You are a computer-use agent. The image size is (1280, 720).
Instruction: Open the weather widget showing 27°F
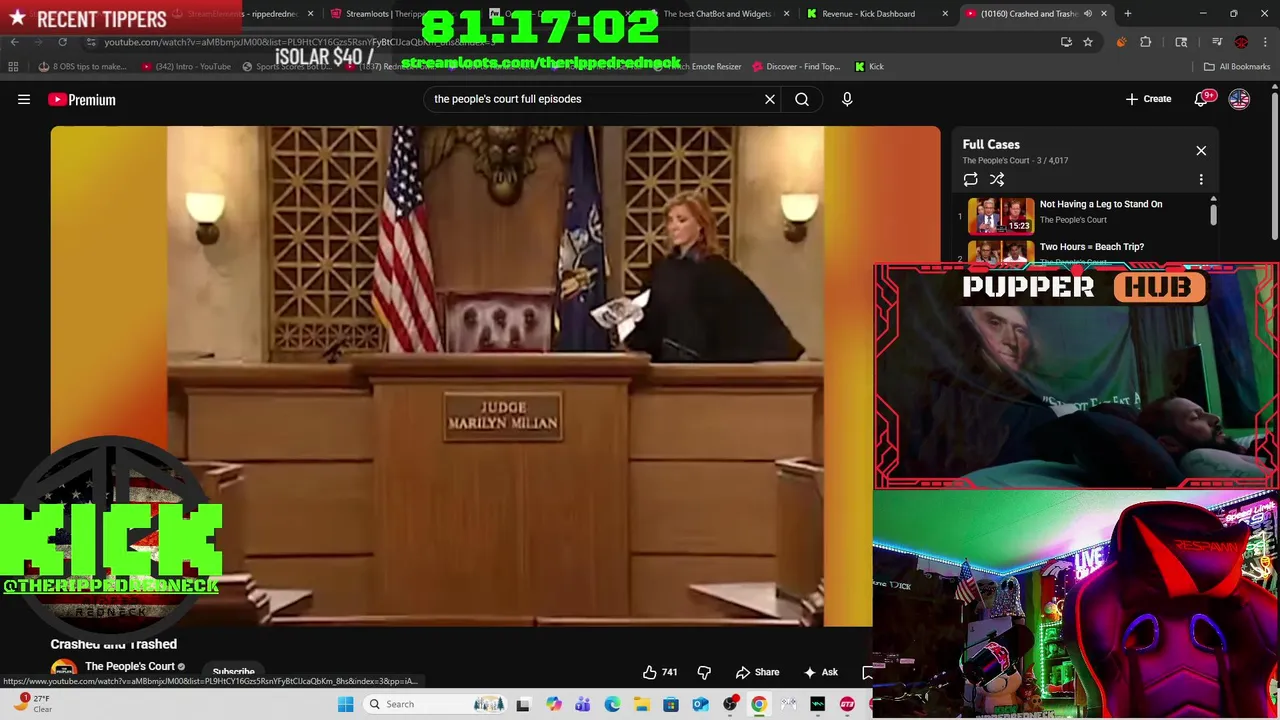tap(32, 703)
